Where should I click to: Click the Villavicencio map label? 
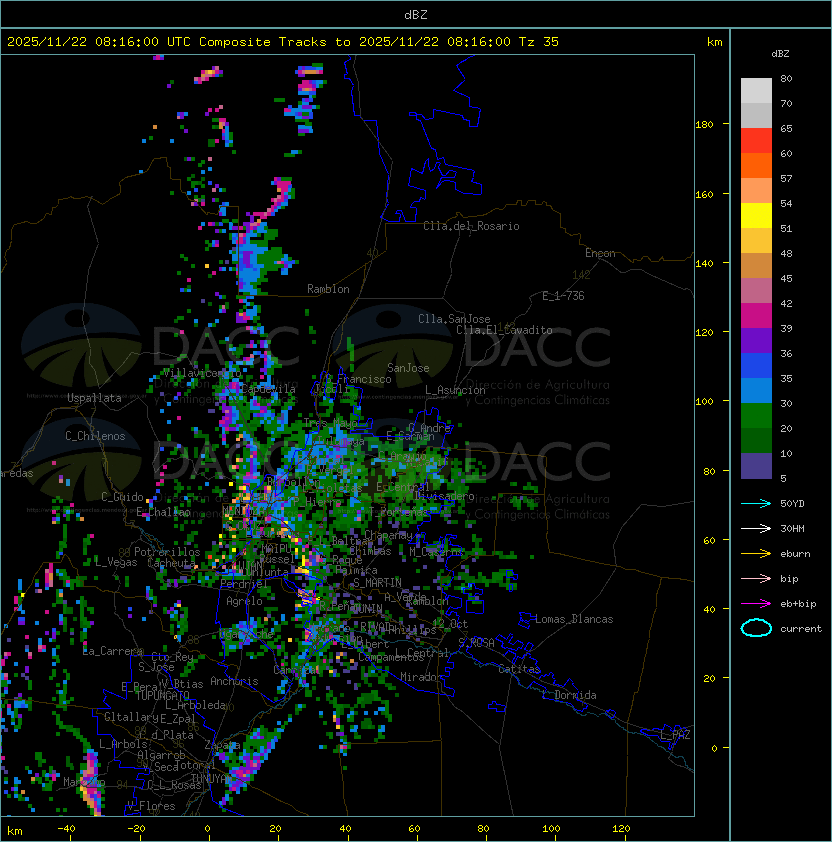(x=202, y=373)
